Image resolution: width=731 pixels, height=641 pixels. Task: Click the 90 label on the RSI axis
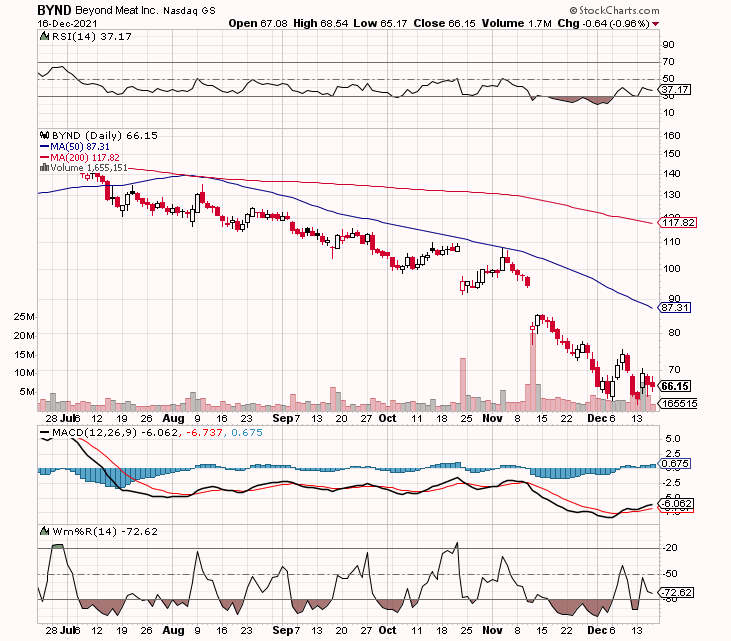(669, 45)
